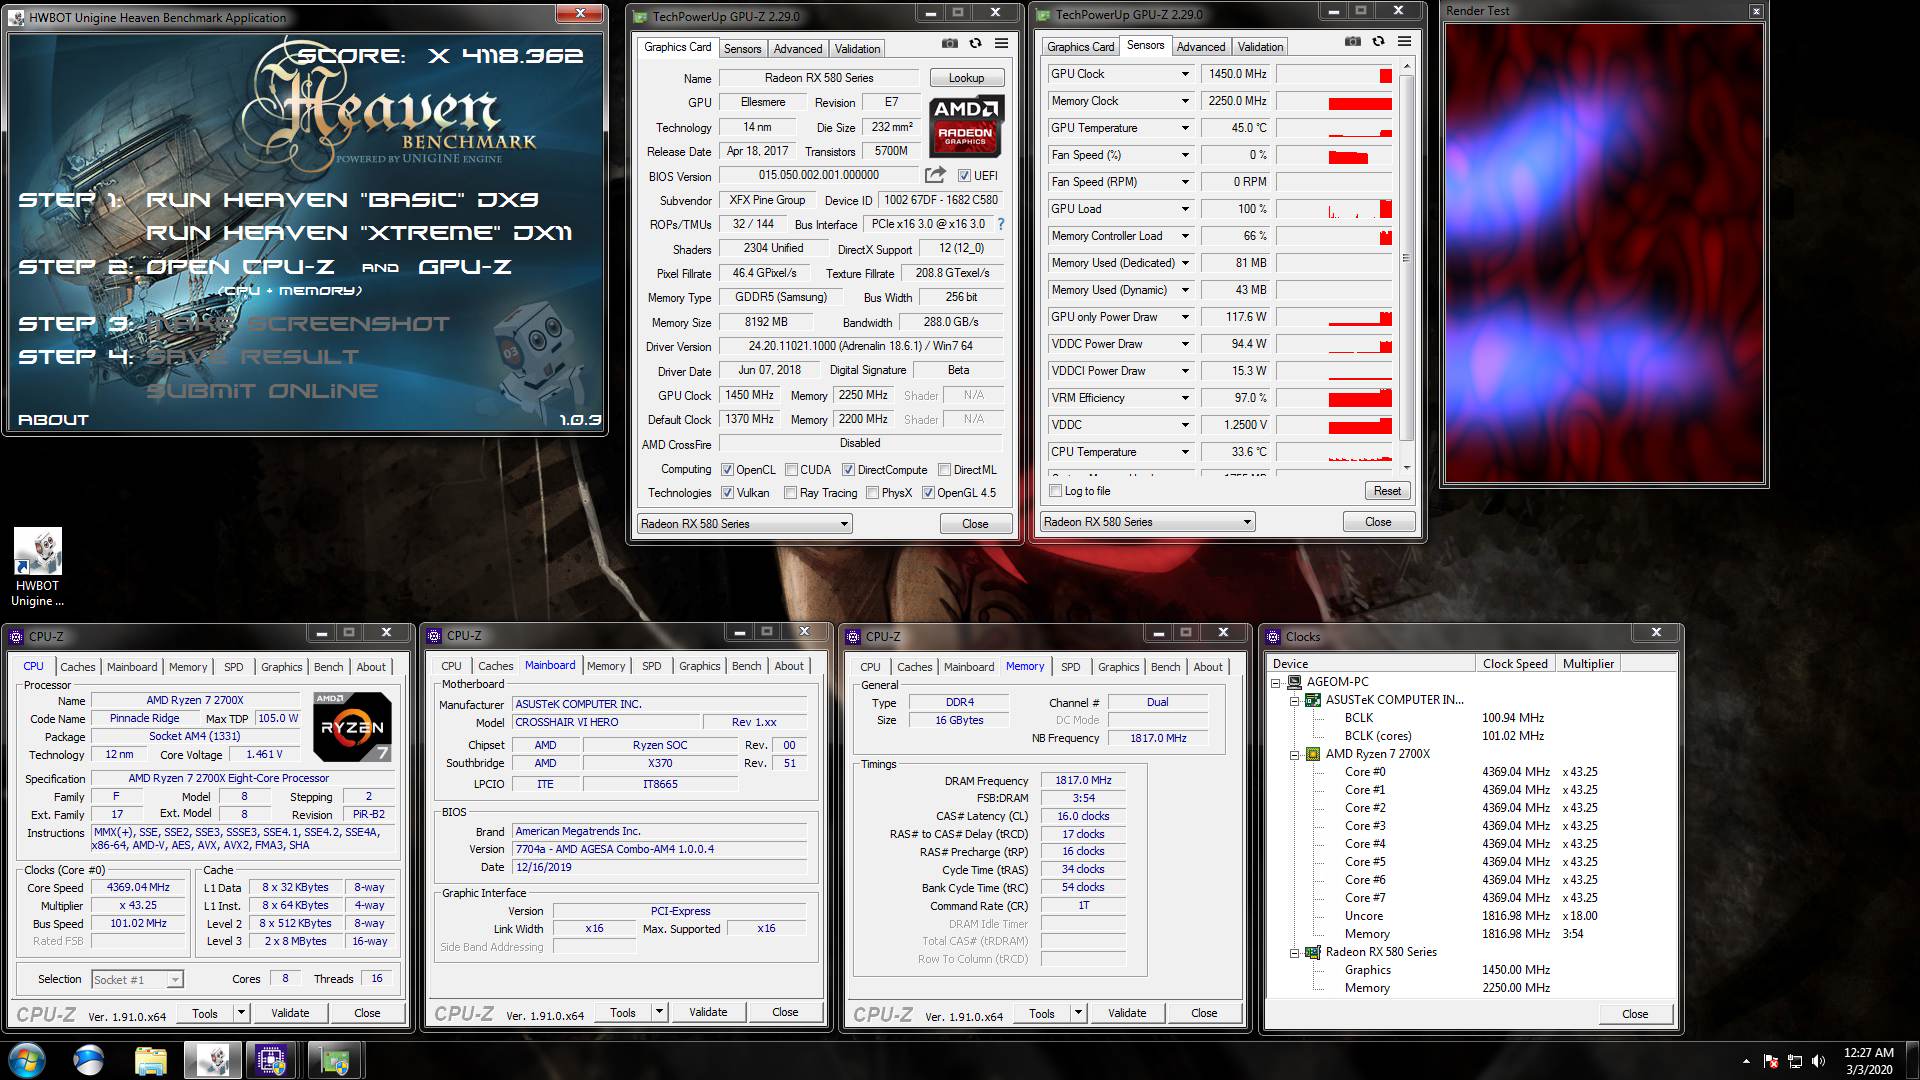The height and width of the screenshot is (1080, 1920).
Task: Open the Tools dropdown arrow in first CPU-Z window
Action: (x=240, y=1013)
